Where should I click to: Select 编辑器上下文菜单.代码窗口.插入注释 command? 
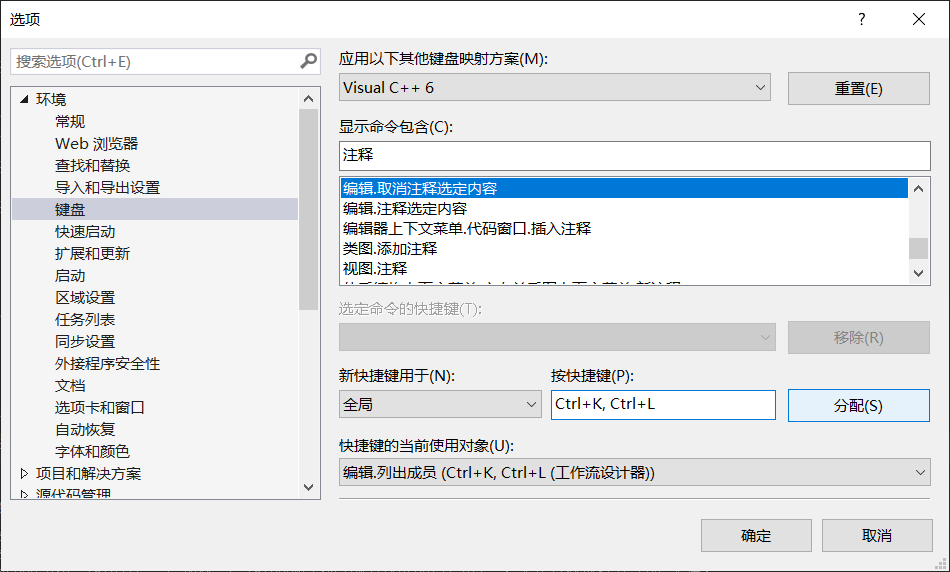(624, 228)
